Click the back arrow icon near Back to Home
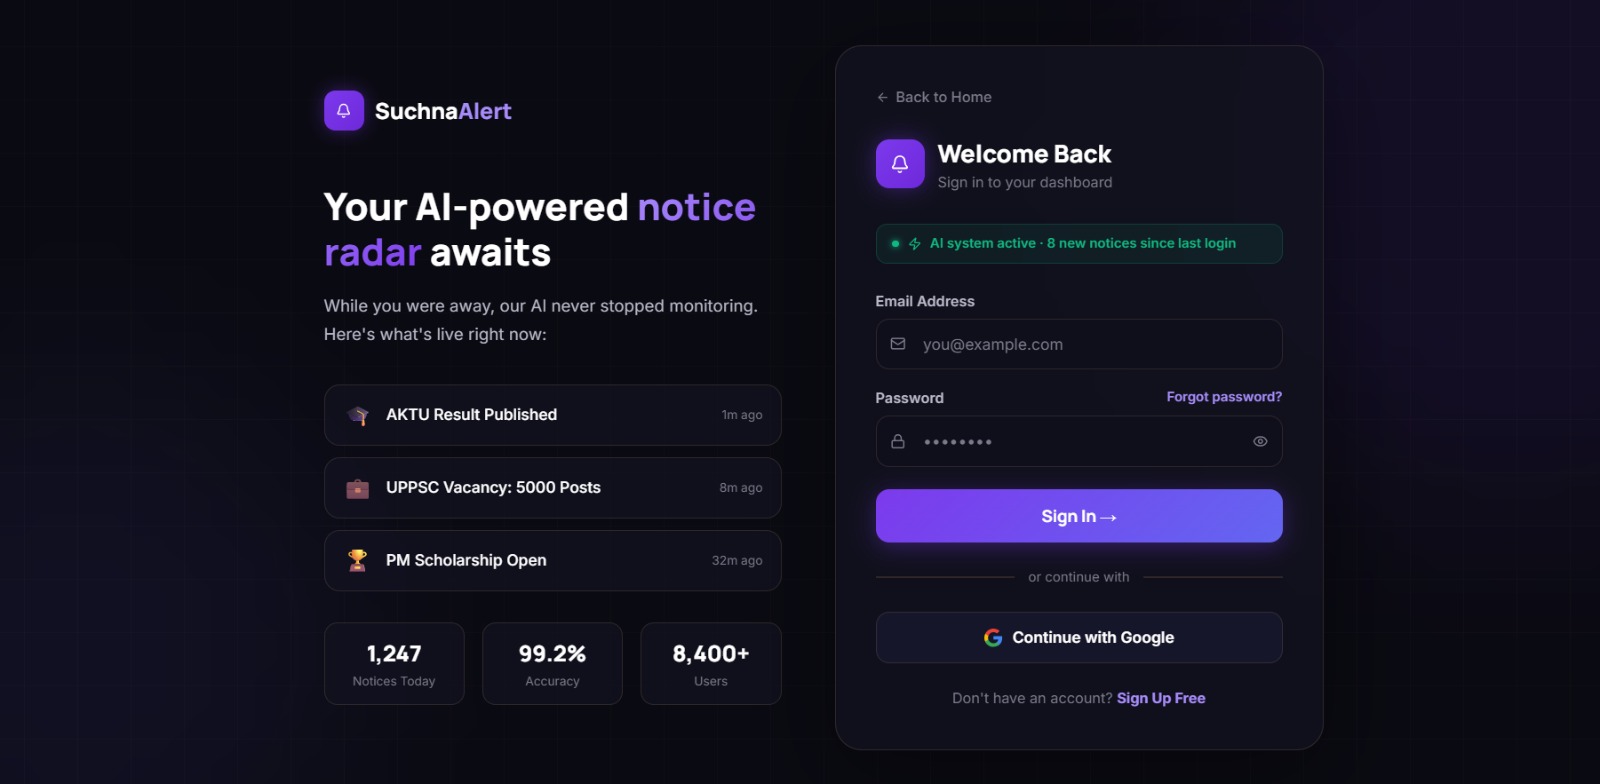Screen dimensions: 1600x784 (882, 97)
